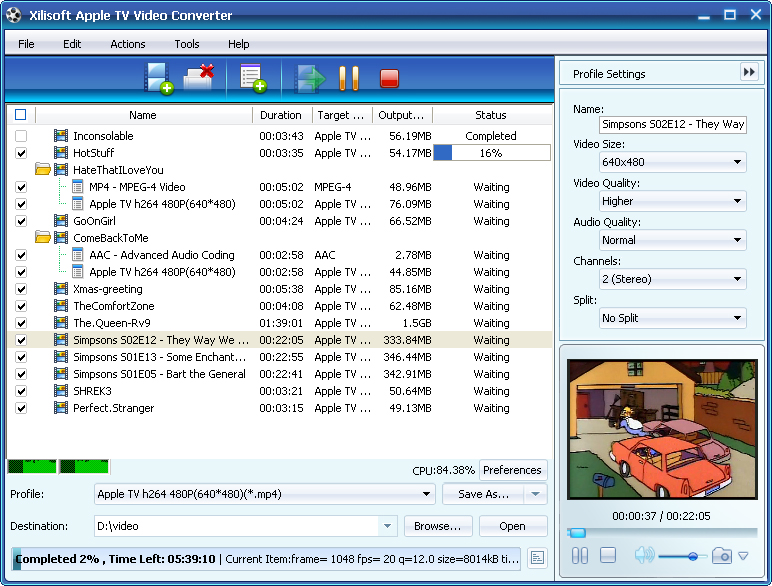Click the Open destination button

(512, 526)
